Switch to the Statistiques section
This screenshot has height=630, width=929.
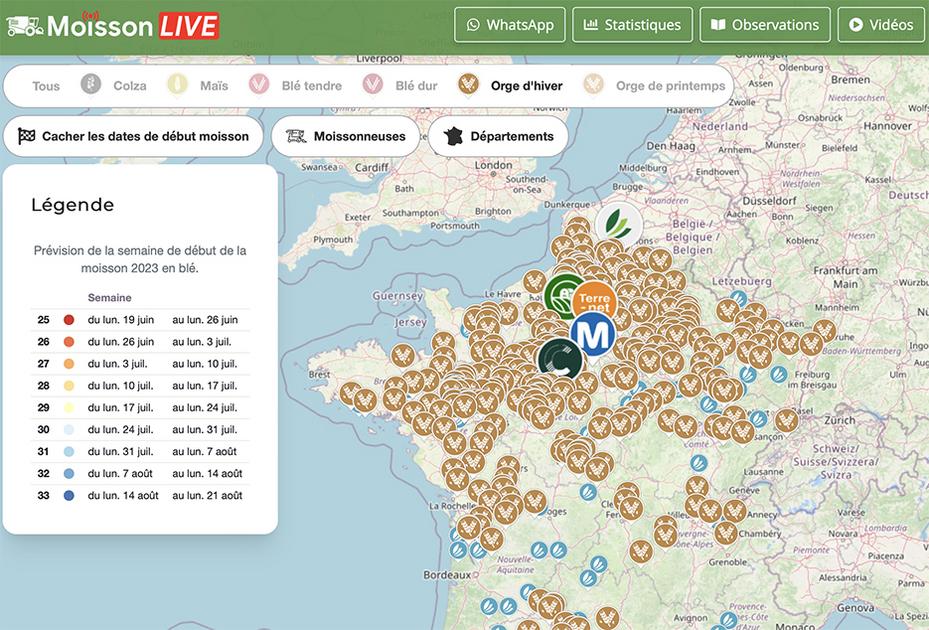click(x=632, y=24)
